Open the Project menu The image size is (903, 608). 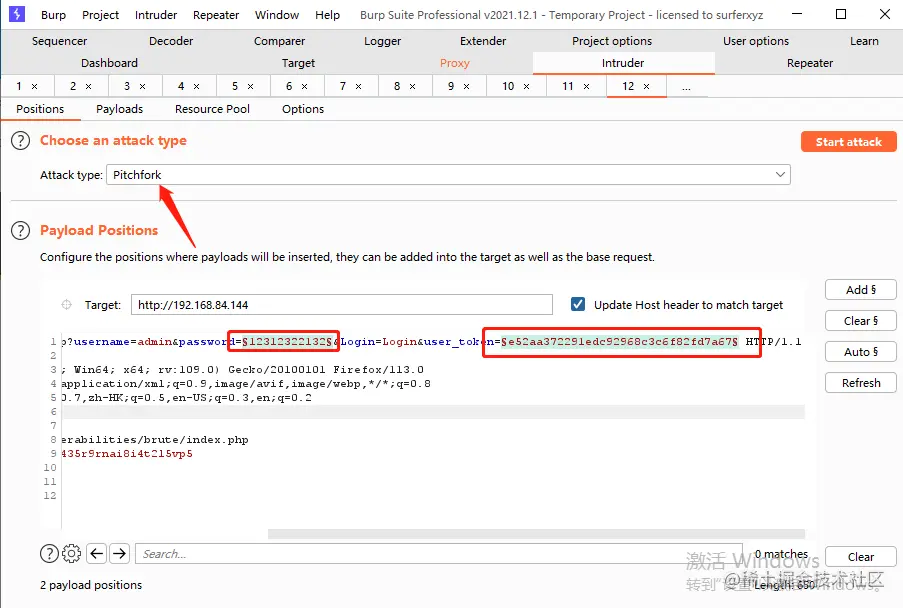(100, 15)
